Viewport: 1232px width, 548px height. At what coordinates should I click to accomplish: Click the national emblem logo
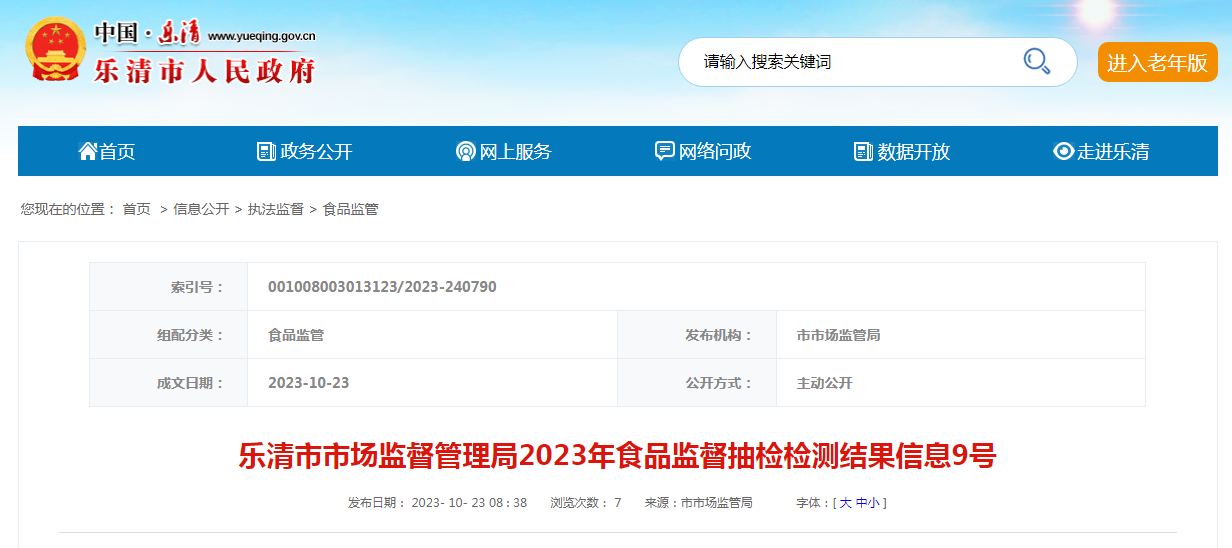coord(55,49)
